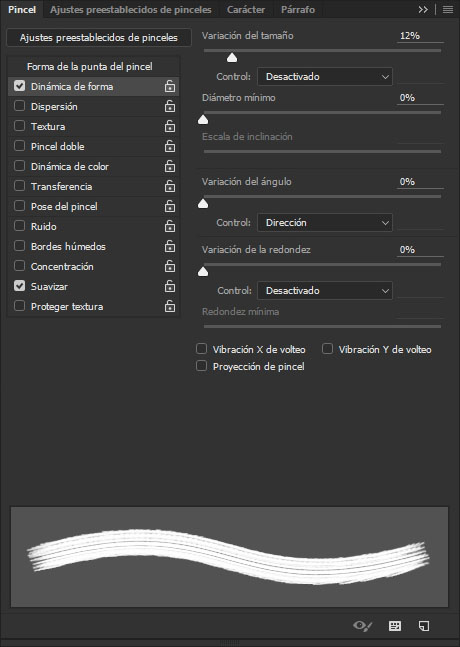
Task: Switch to the Carácter tab
Action: 246,9
